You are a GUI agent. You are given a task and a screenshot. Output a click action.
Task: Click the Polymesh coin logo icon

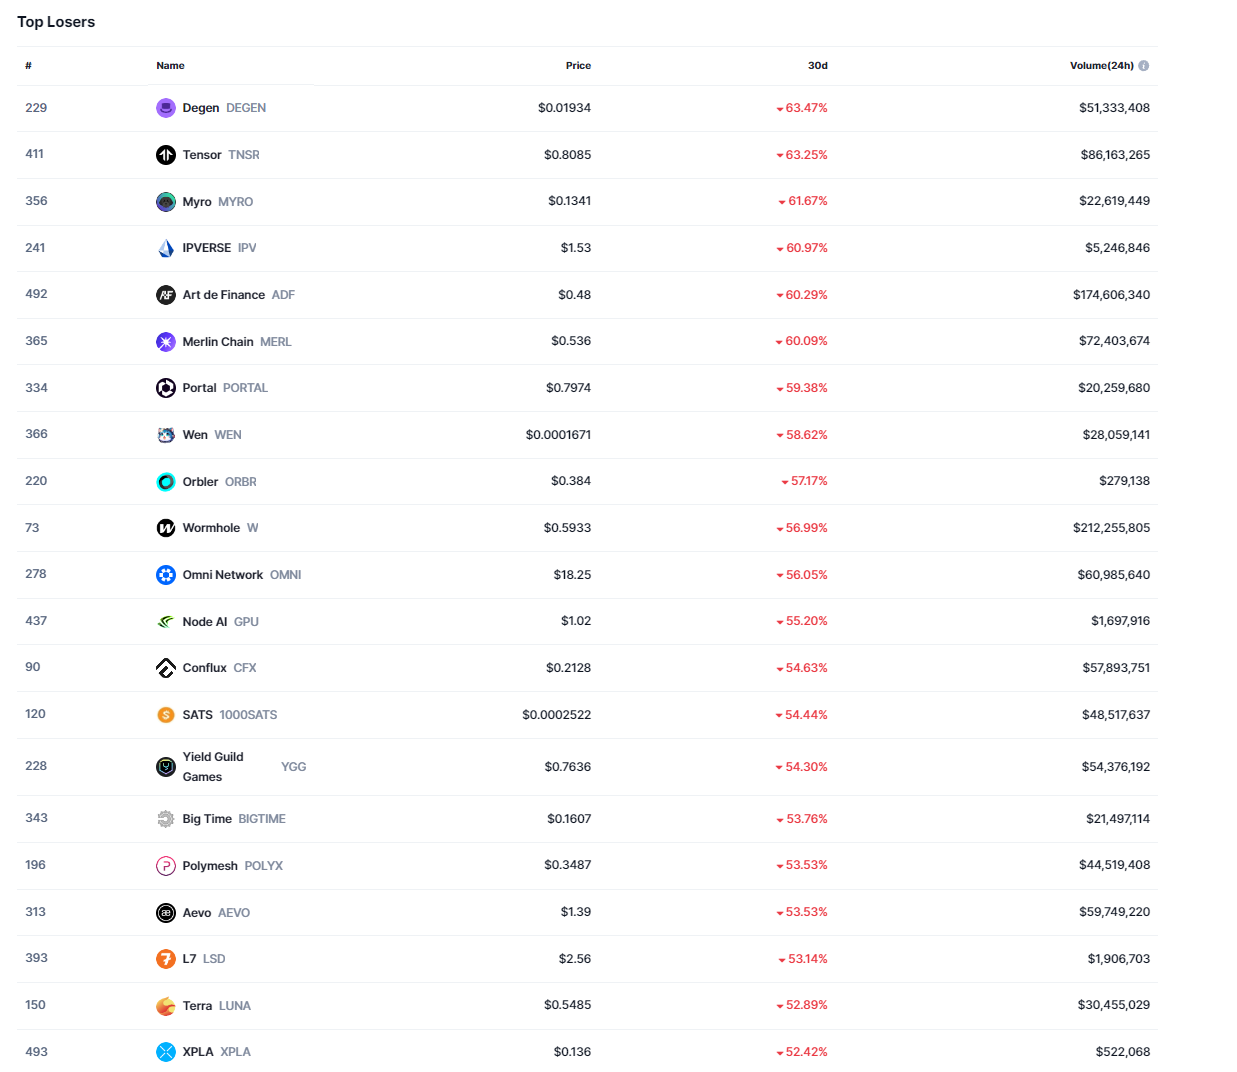[x=166, y=866]
